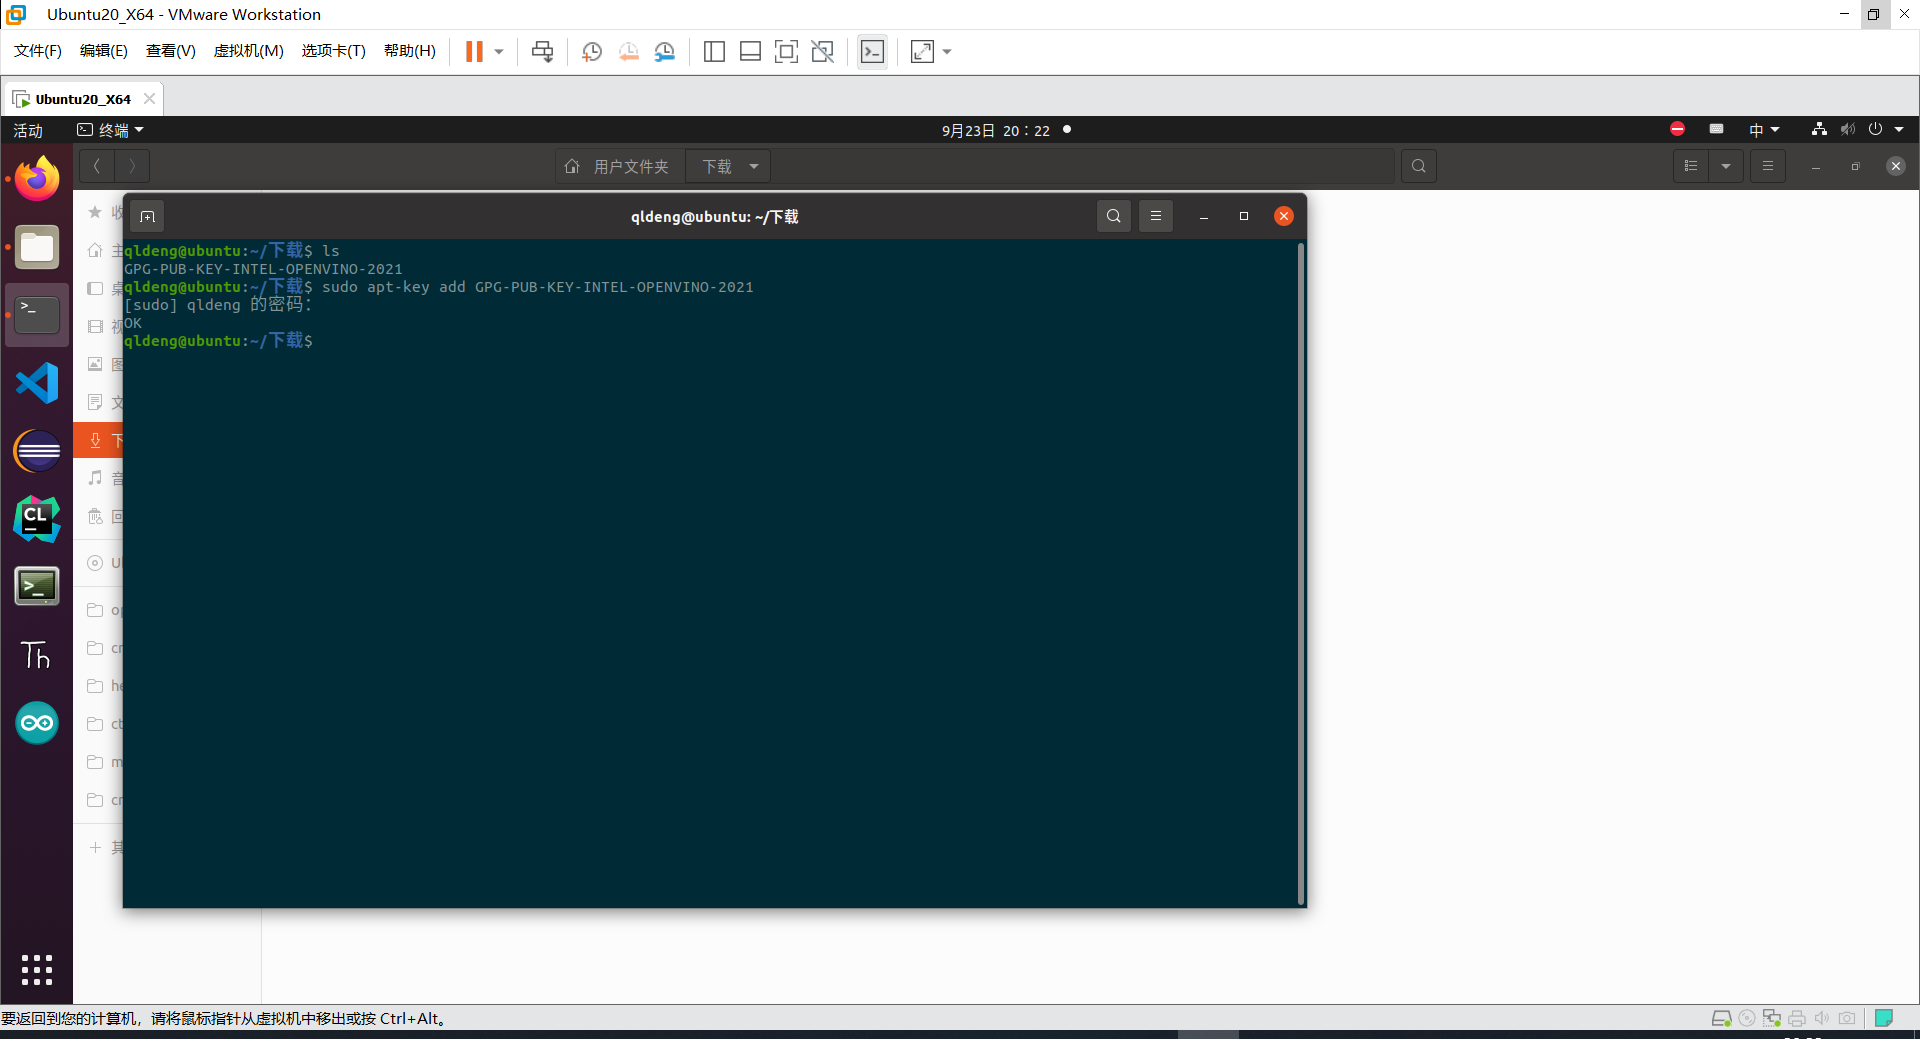
Task: Click the on-screen keyboard tray icon
Action: click(x=1716, y=129)
